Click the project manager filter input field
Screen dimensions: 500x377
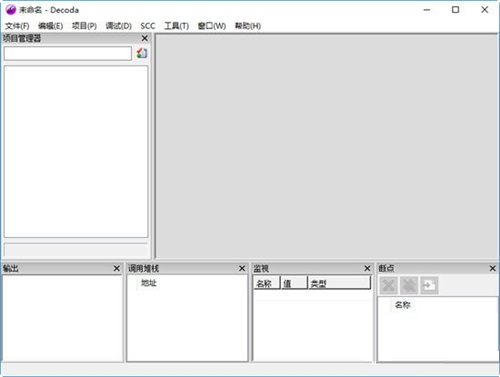tap(68, 53)
